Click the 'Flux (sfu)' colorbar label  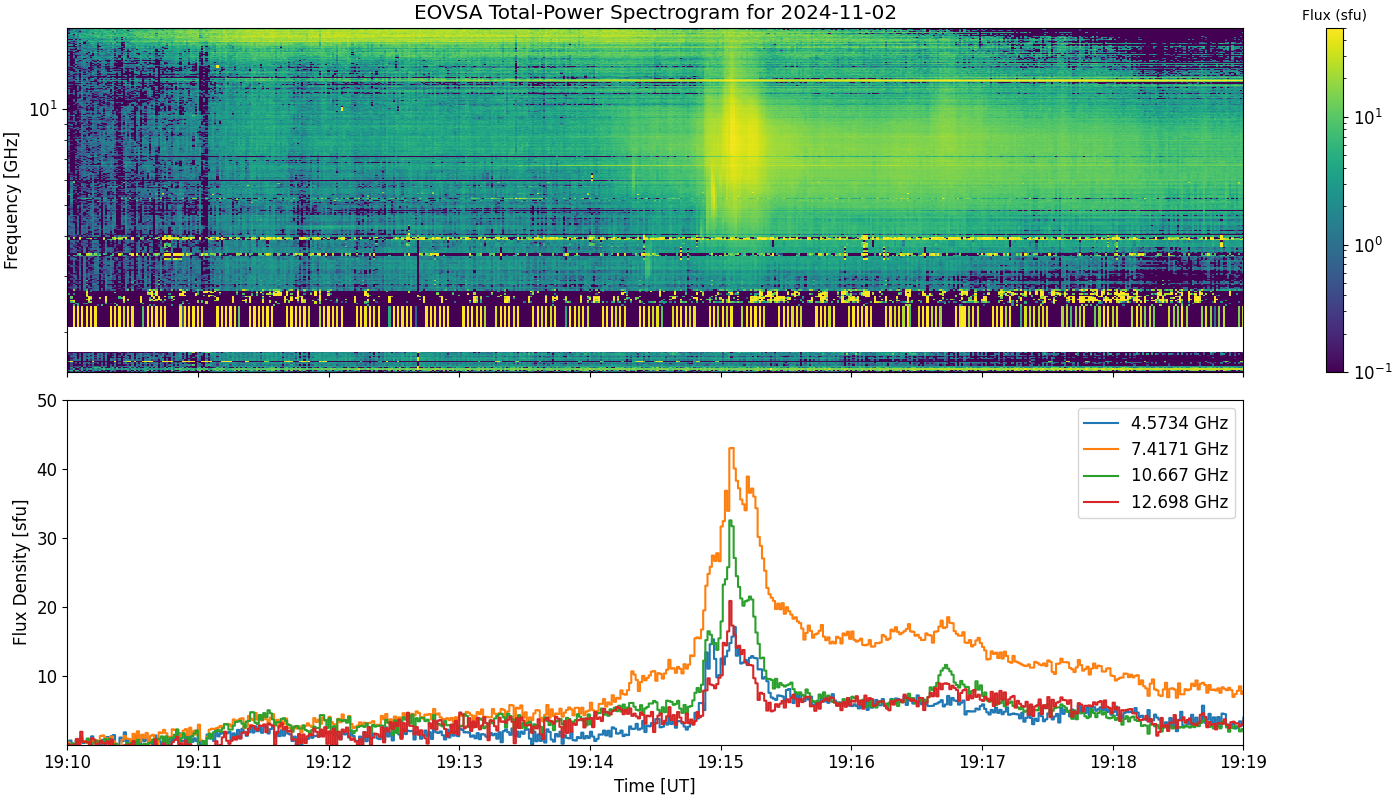point(1334,15)
